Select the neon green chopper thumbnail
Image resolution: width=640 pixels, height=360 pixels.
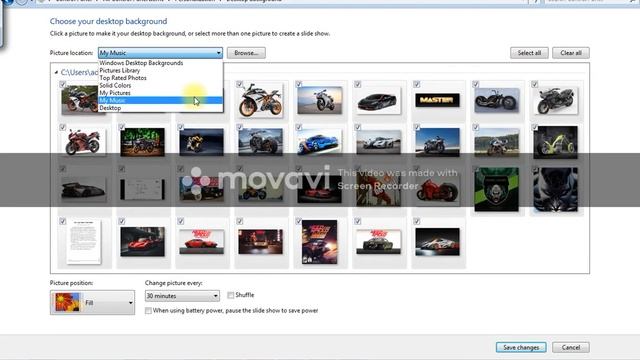[556, 142]
